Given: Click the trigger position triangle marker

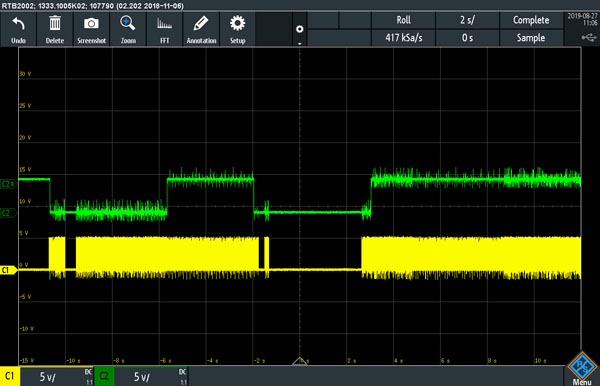Looking at the screenshot, I should coord(300,361).
